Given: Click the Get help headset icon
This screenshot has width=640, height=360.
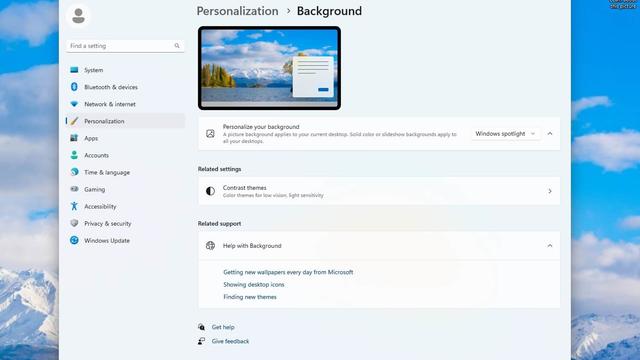Looking at the screenshot, I should coord(202,327).
